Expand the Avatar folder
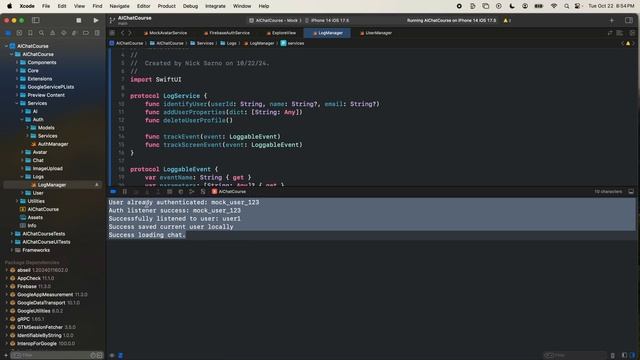 [22, 152]
